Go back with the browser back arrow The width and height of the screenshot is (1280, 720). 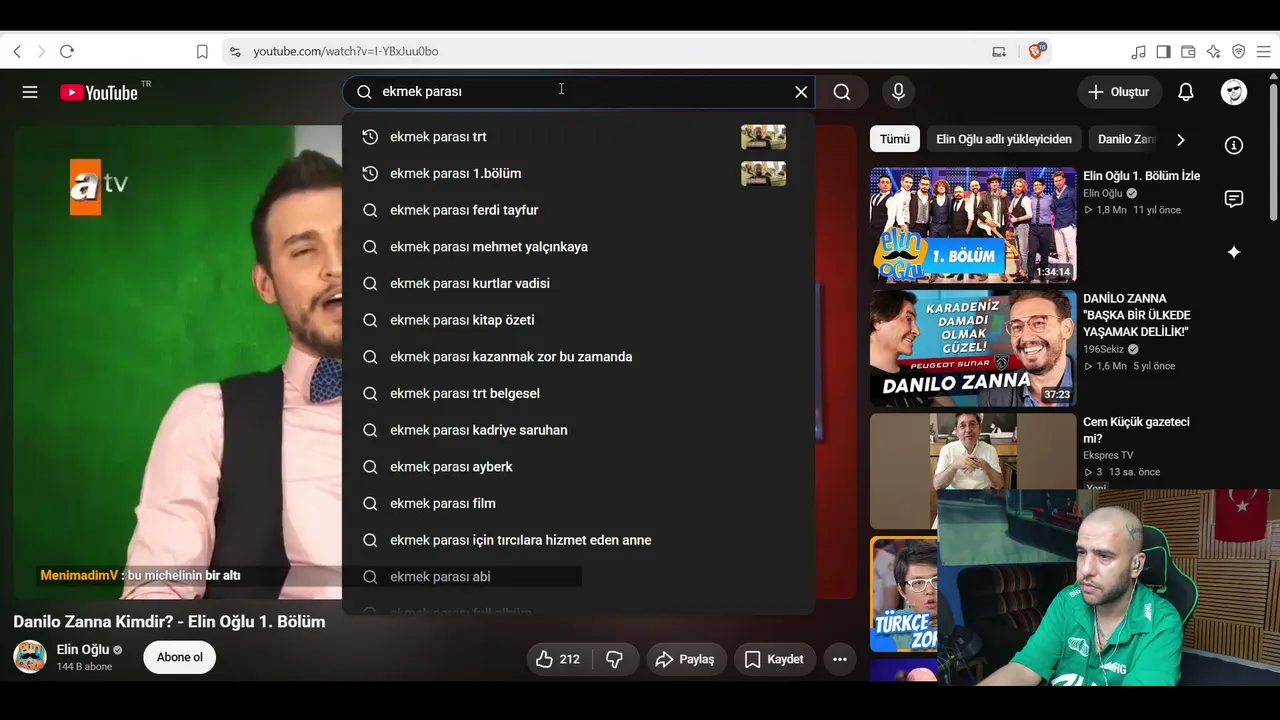[17, 51]
